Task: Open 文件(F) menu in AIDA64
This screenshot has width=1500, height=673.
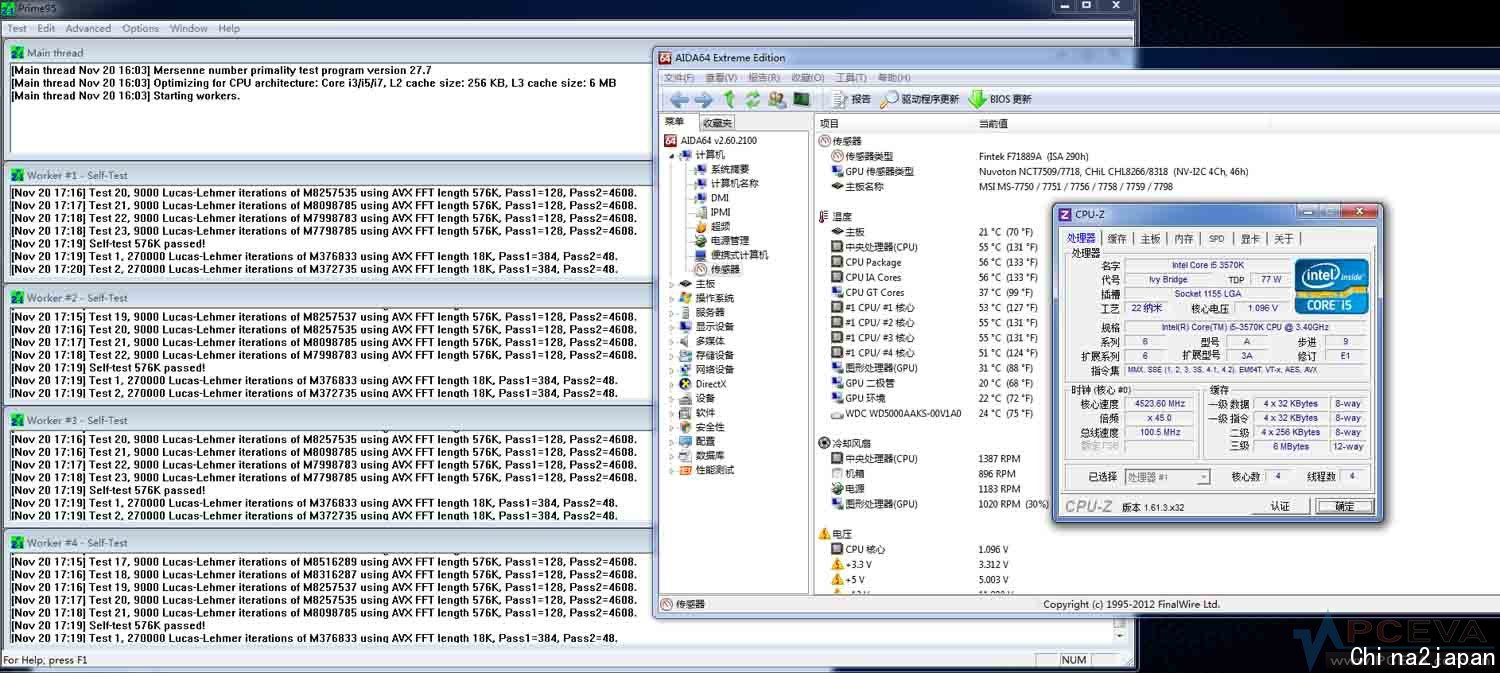Action: click(x=679, y=78)
